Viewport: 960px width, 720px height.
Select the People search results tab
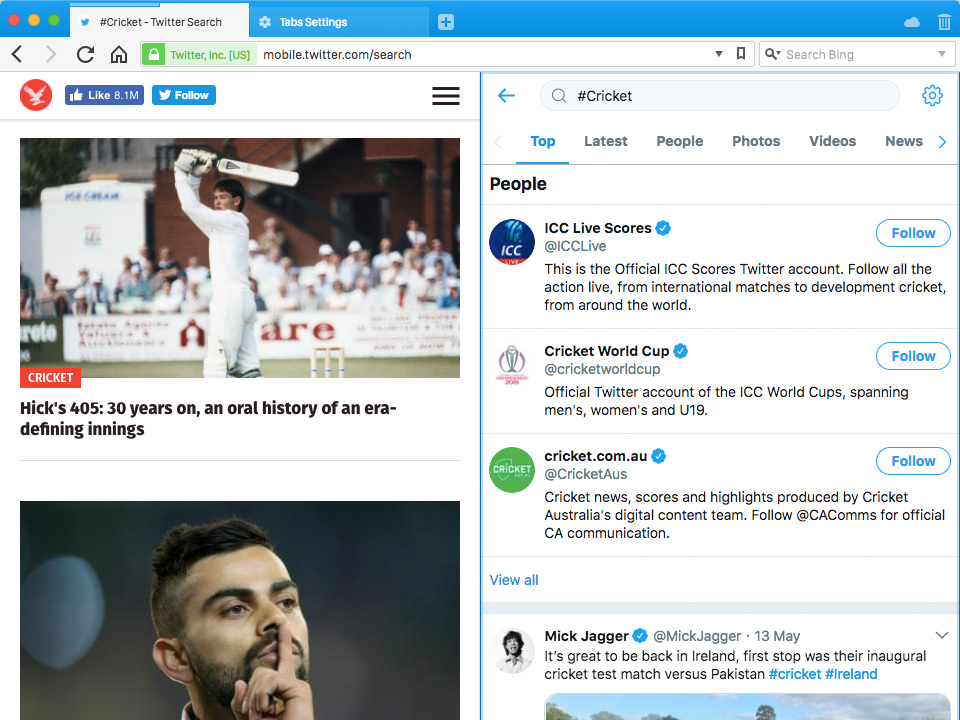point(680,141)
